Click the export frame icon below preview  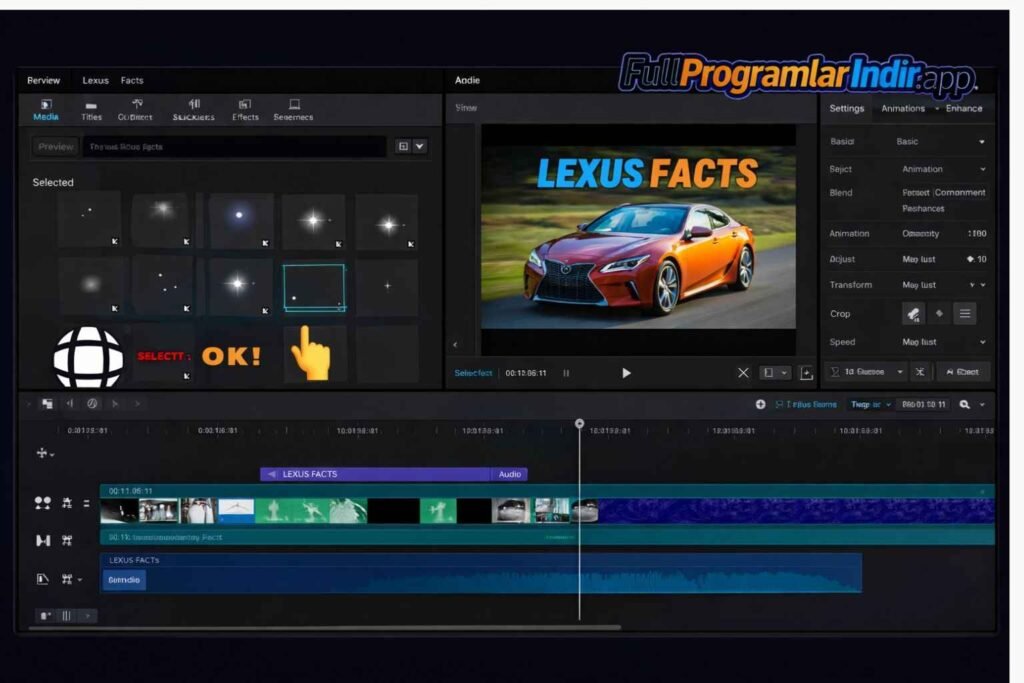(806, 373)
